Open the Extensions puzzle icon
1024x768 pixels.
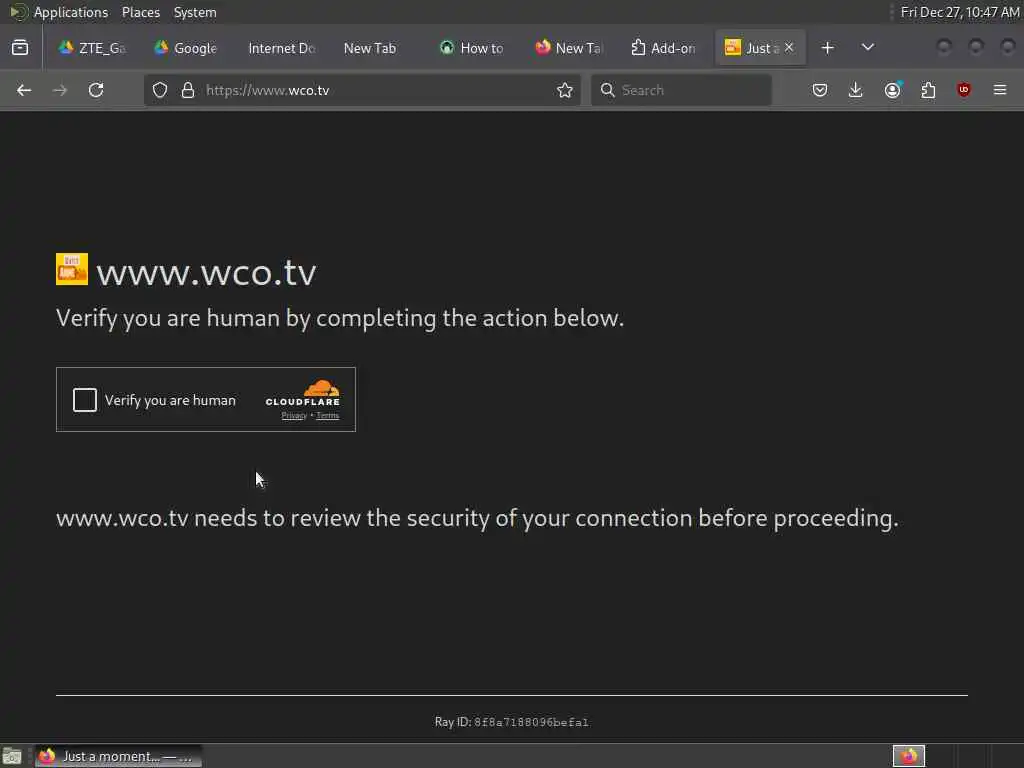tap(928, 90)
